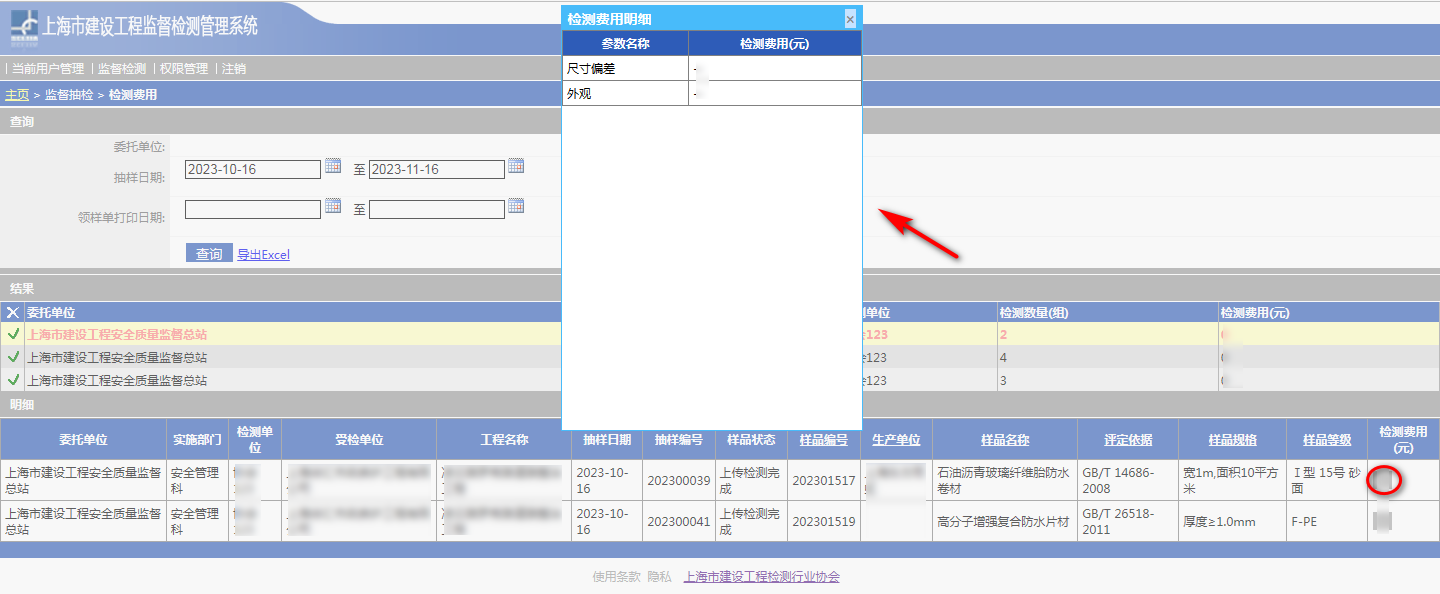Image resolution: width=1440 pixels, height=594 pixels.
Task: Click the 2023-10-16 sampling start date field
Action: tap(253, 169)
